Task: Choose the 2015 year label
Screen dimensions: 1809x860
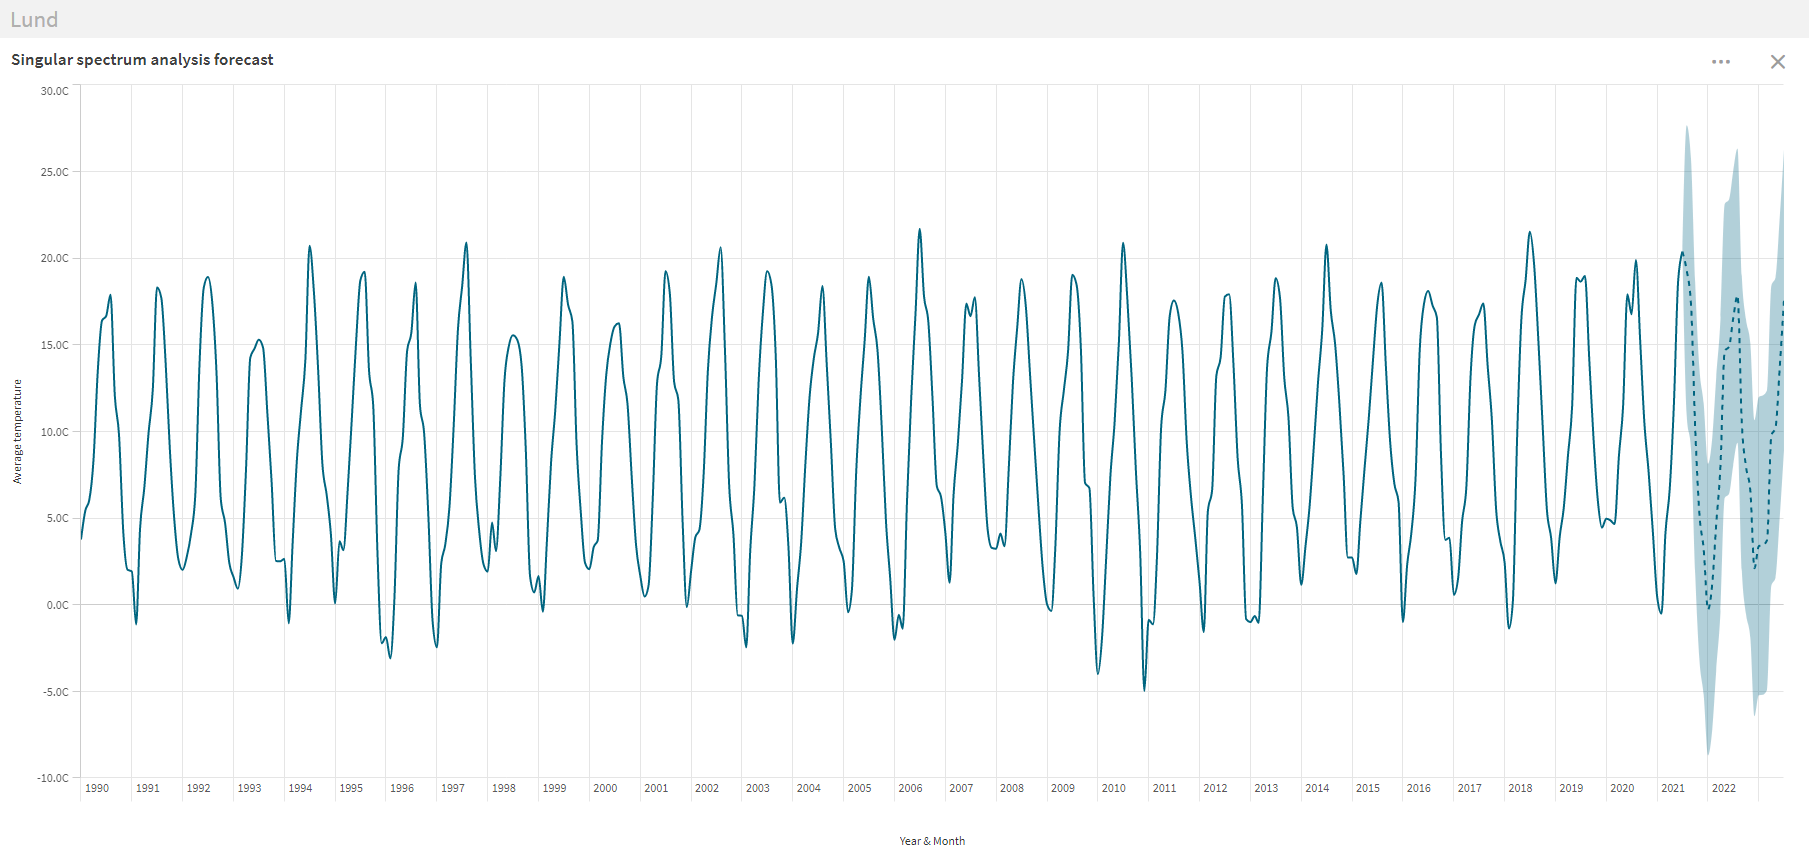Action: [1367, 788]
